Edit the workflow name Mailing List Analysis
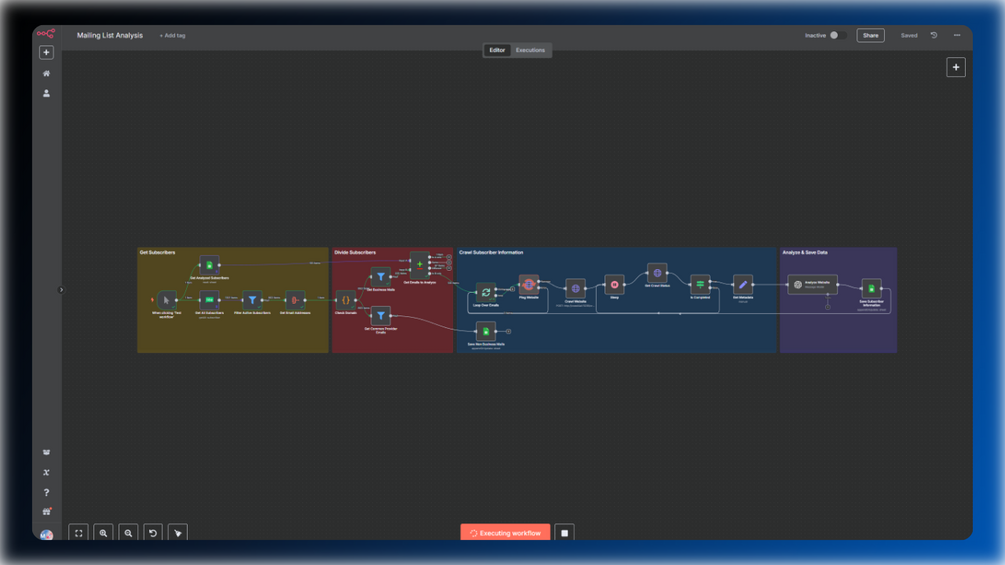The image size is (1005, 565). tap(110, 35)
